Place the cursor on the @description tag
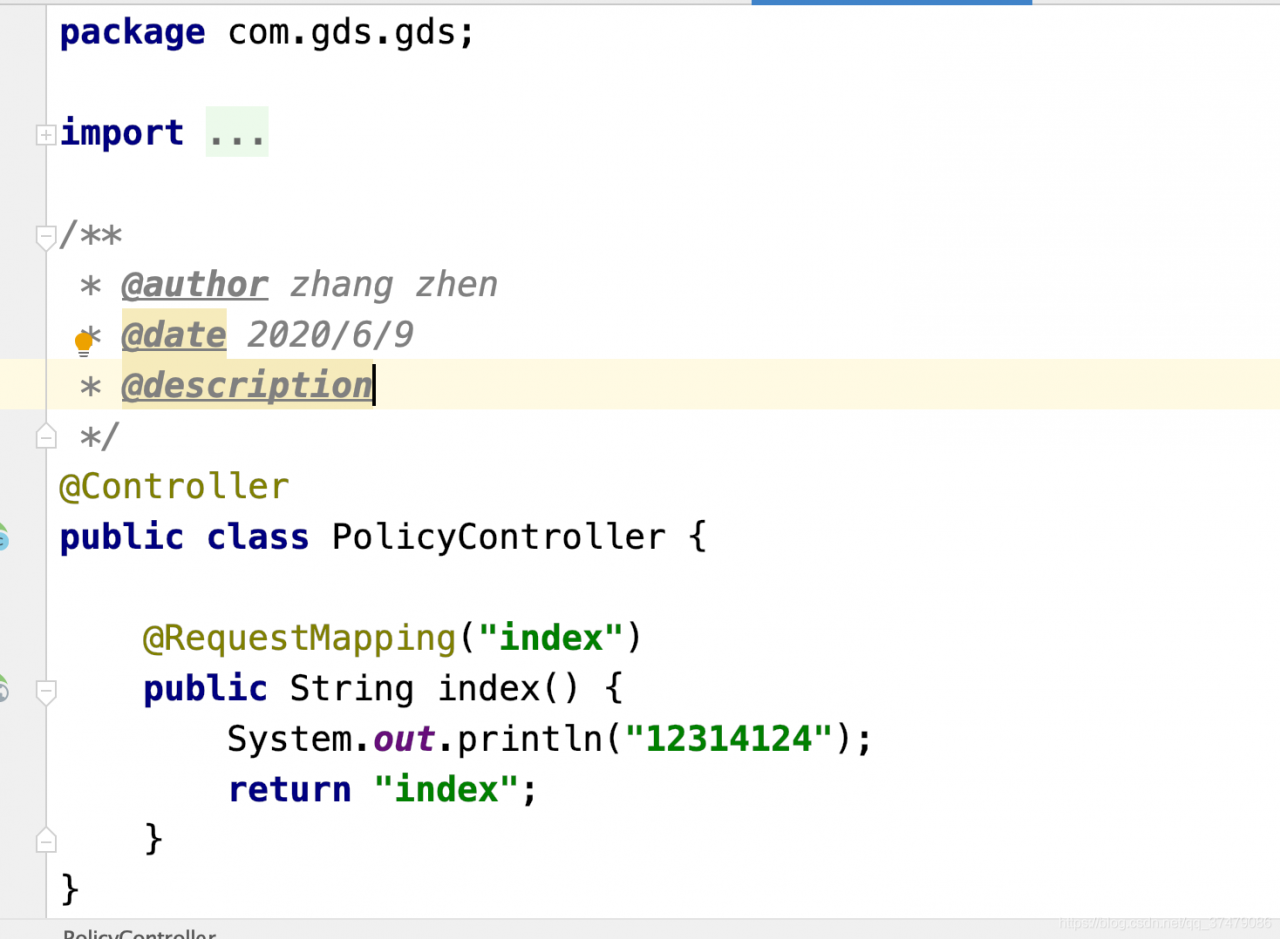Viewport: 1280px width, 939px height. (x=246, y=386)
